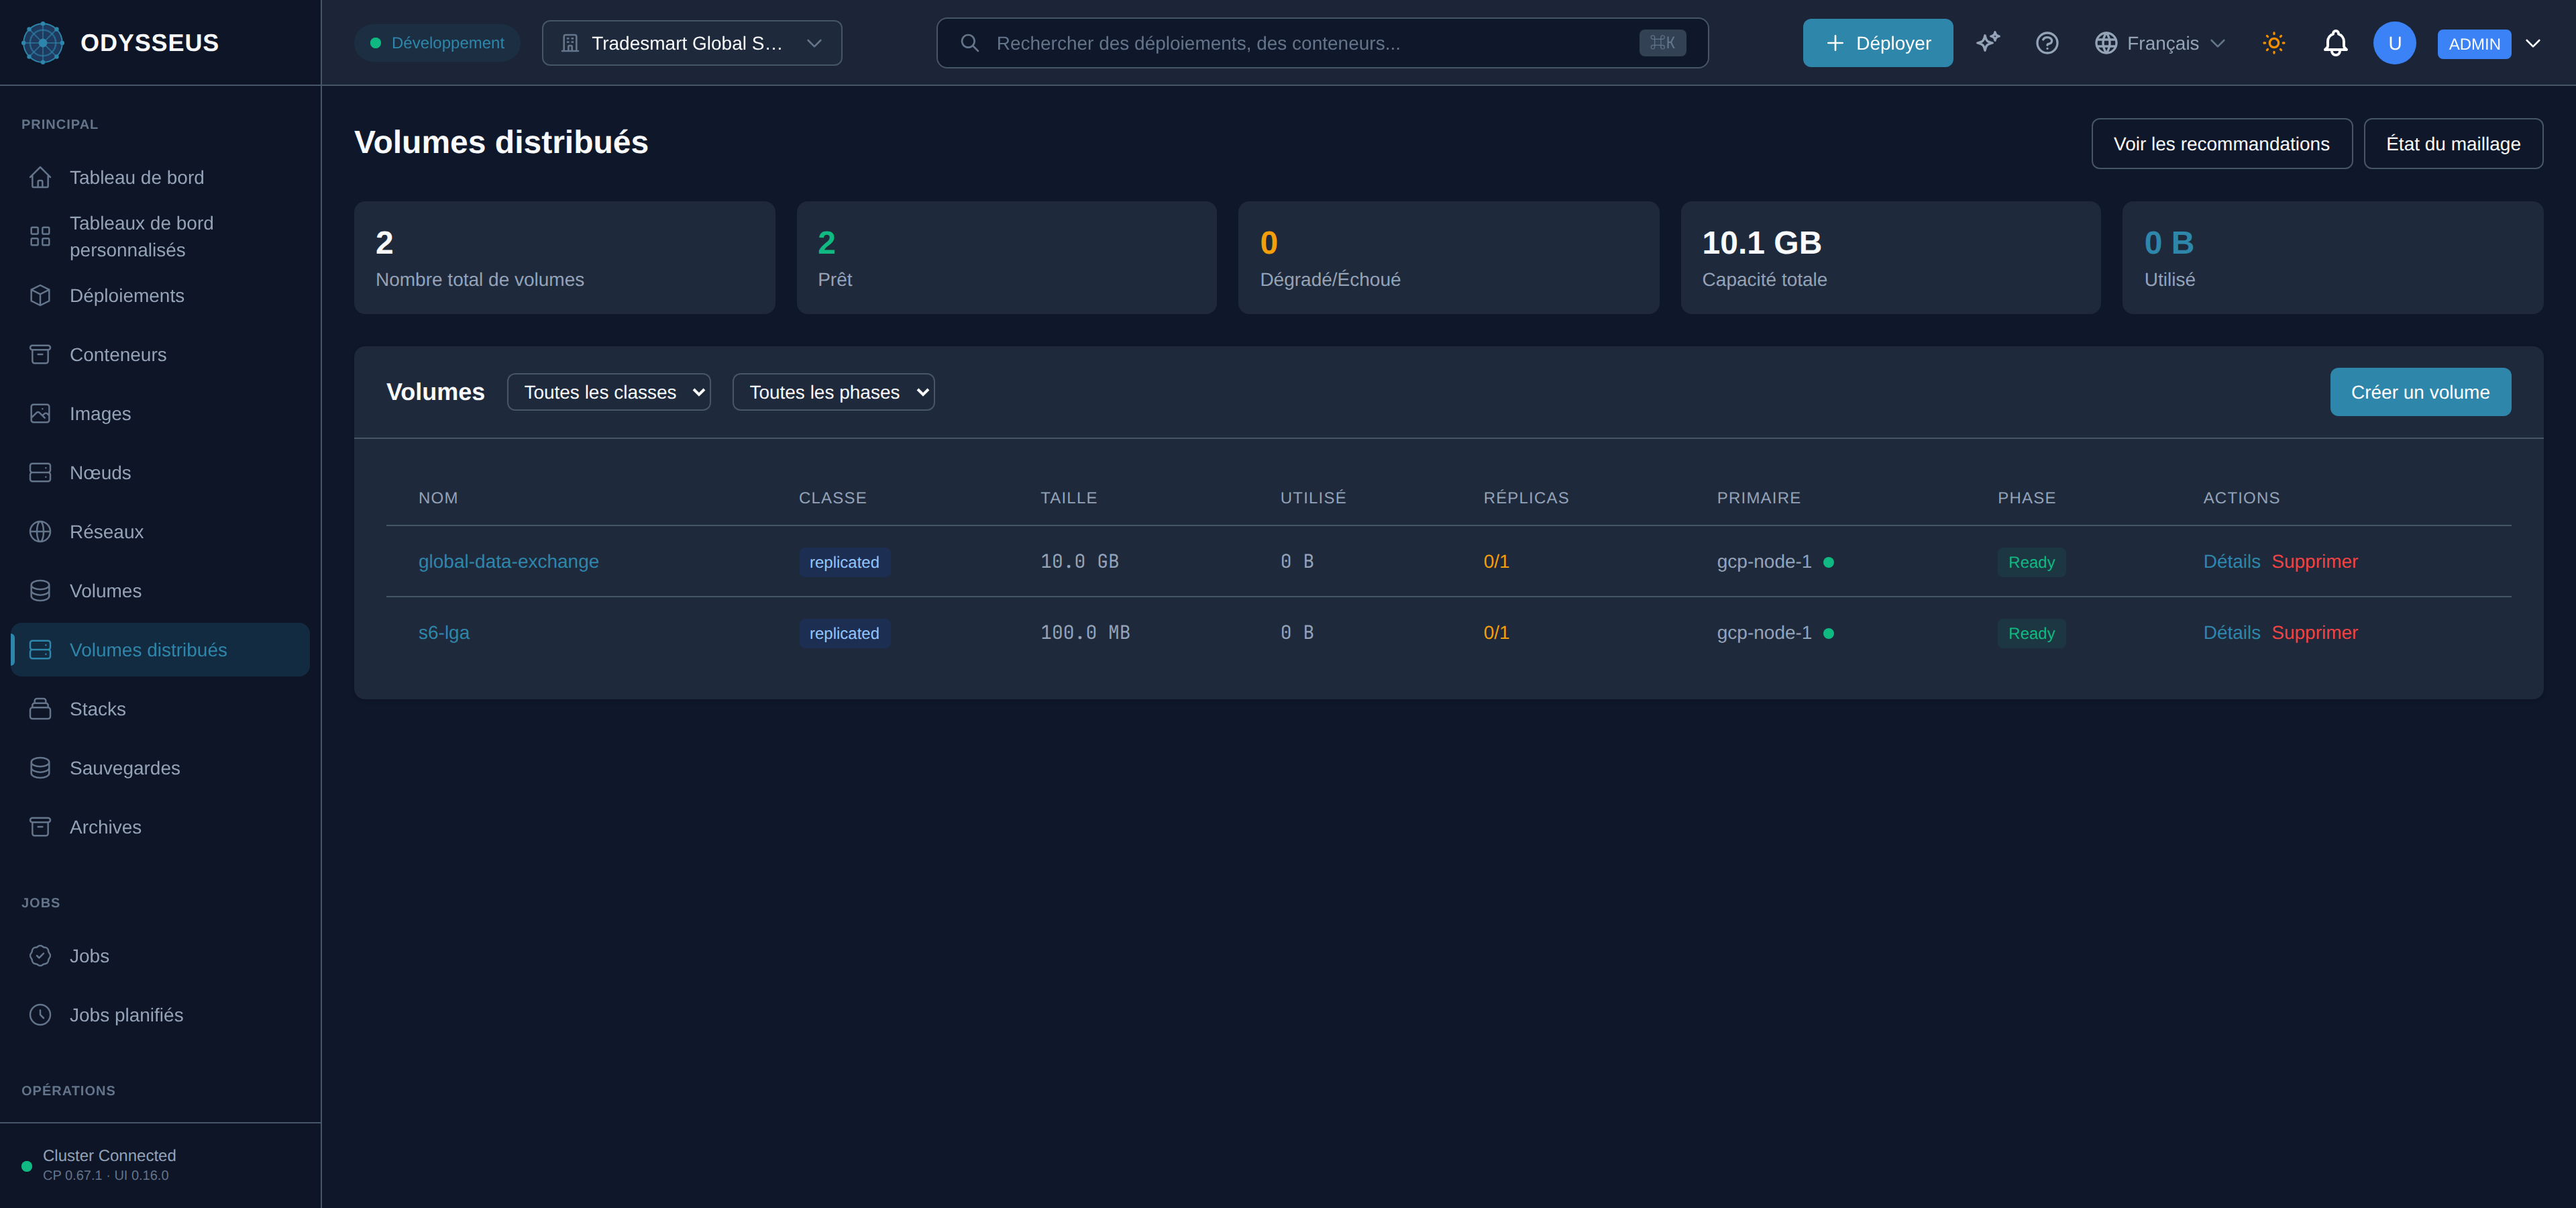Toggle light theme with sun icon
2576x1208 pixels.
(2274, 43)
